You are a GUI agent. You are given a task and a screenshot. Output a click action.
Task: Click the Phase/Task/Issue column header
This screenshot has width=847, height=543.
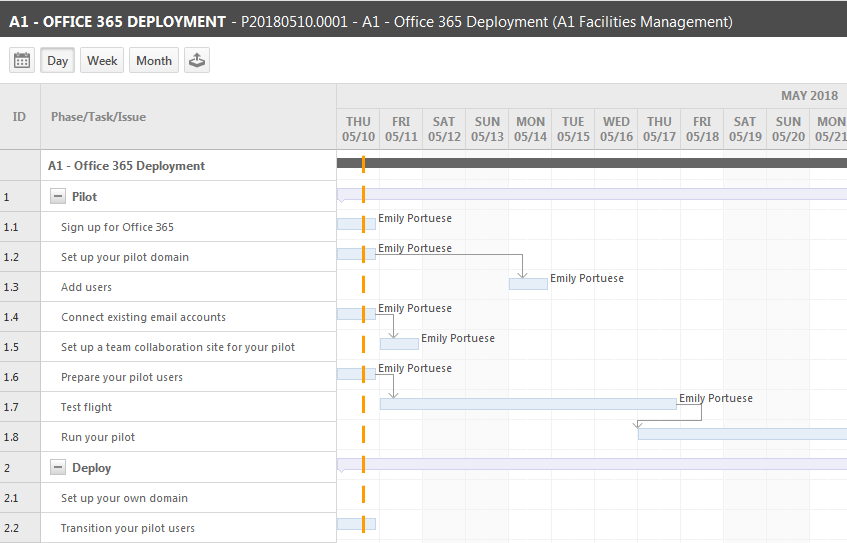tap(98, 117)
